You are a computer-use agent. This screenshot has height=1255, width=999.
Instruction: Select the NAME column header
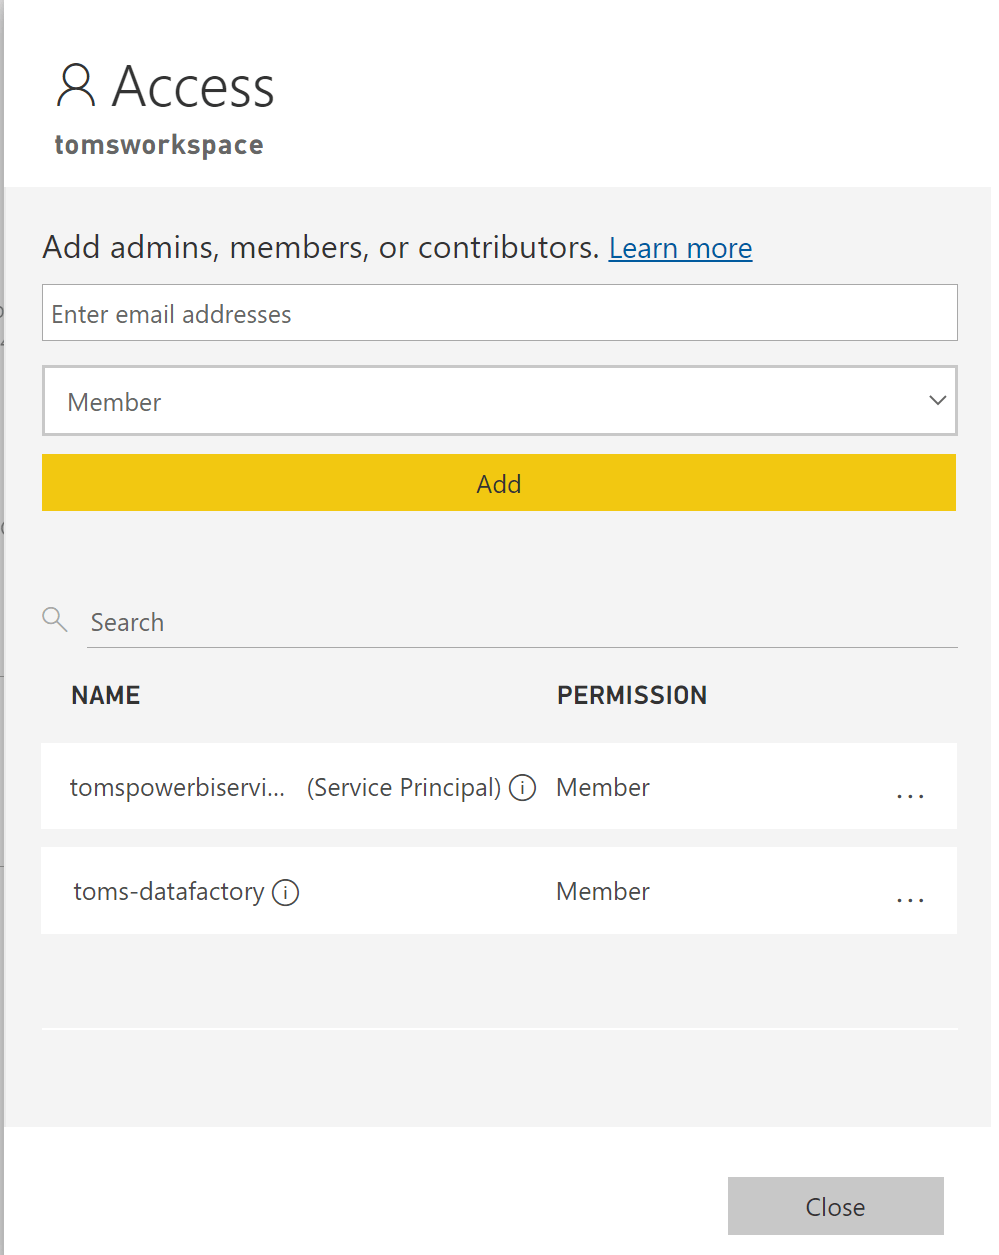tap(106, 694)
